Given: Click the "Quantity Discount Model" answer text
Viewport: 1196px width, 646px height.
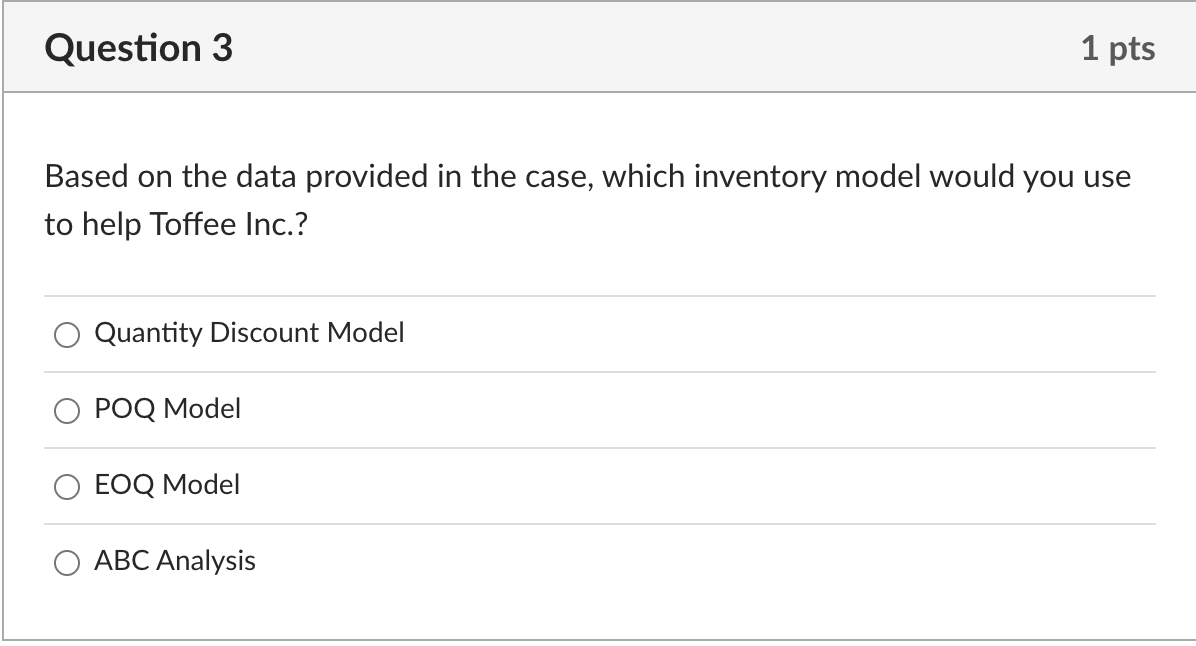Looking at the screenshot, I should pos(249,333).
